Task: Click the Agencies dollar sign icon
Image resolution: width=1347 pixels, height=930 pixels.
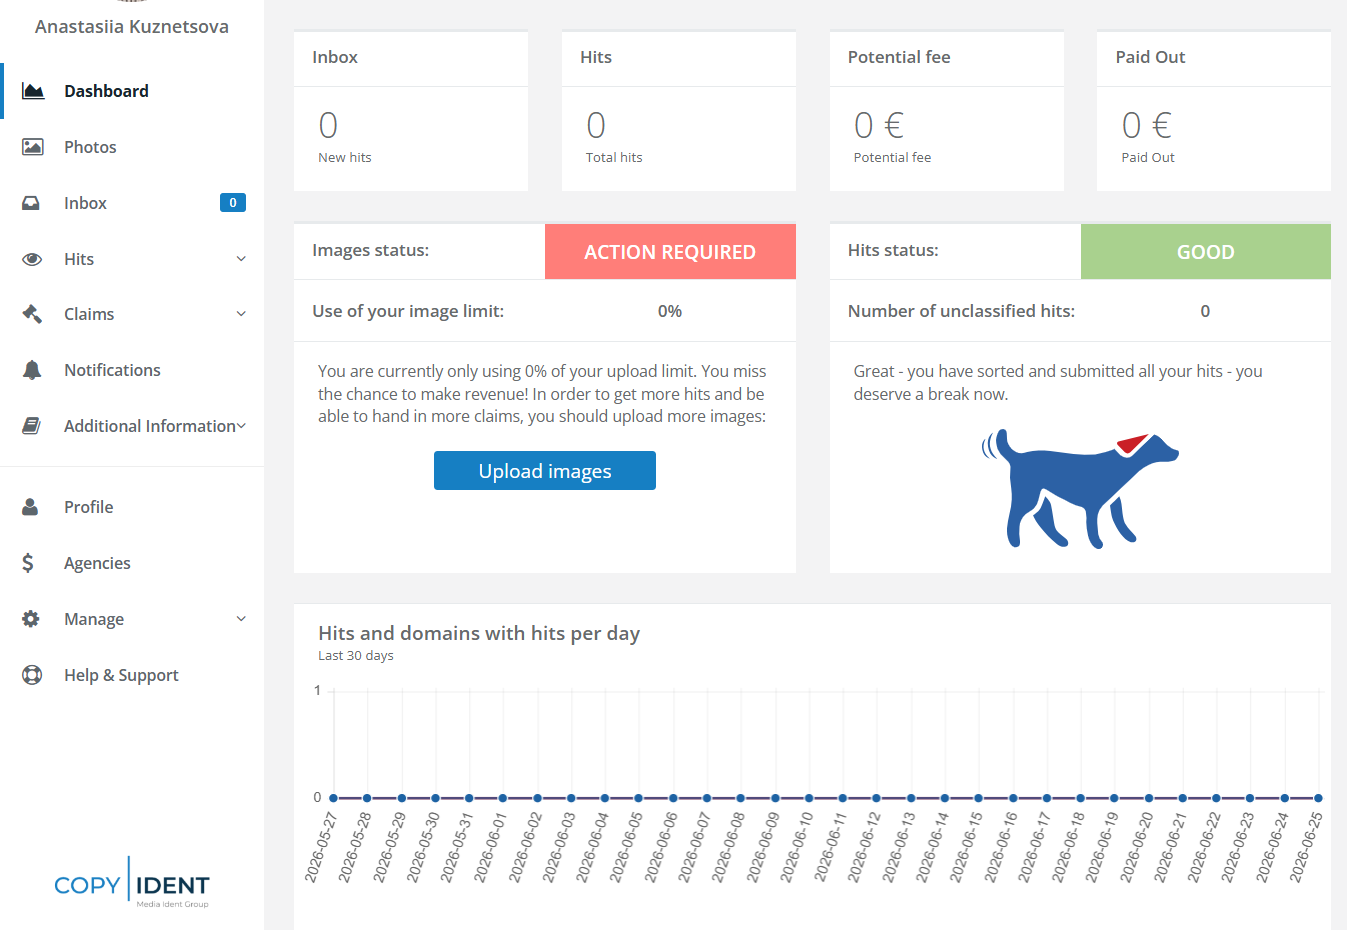Action: pyautogui.click(x=28, y=563)
